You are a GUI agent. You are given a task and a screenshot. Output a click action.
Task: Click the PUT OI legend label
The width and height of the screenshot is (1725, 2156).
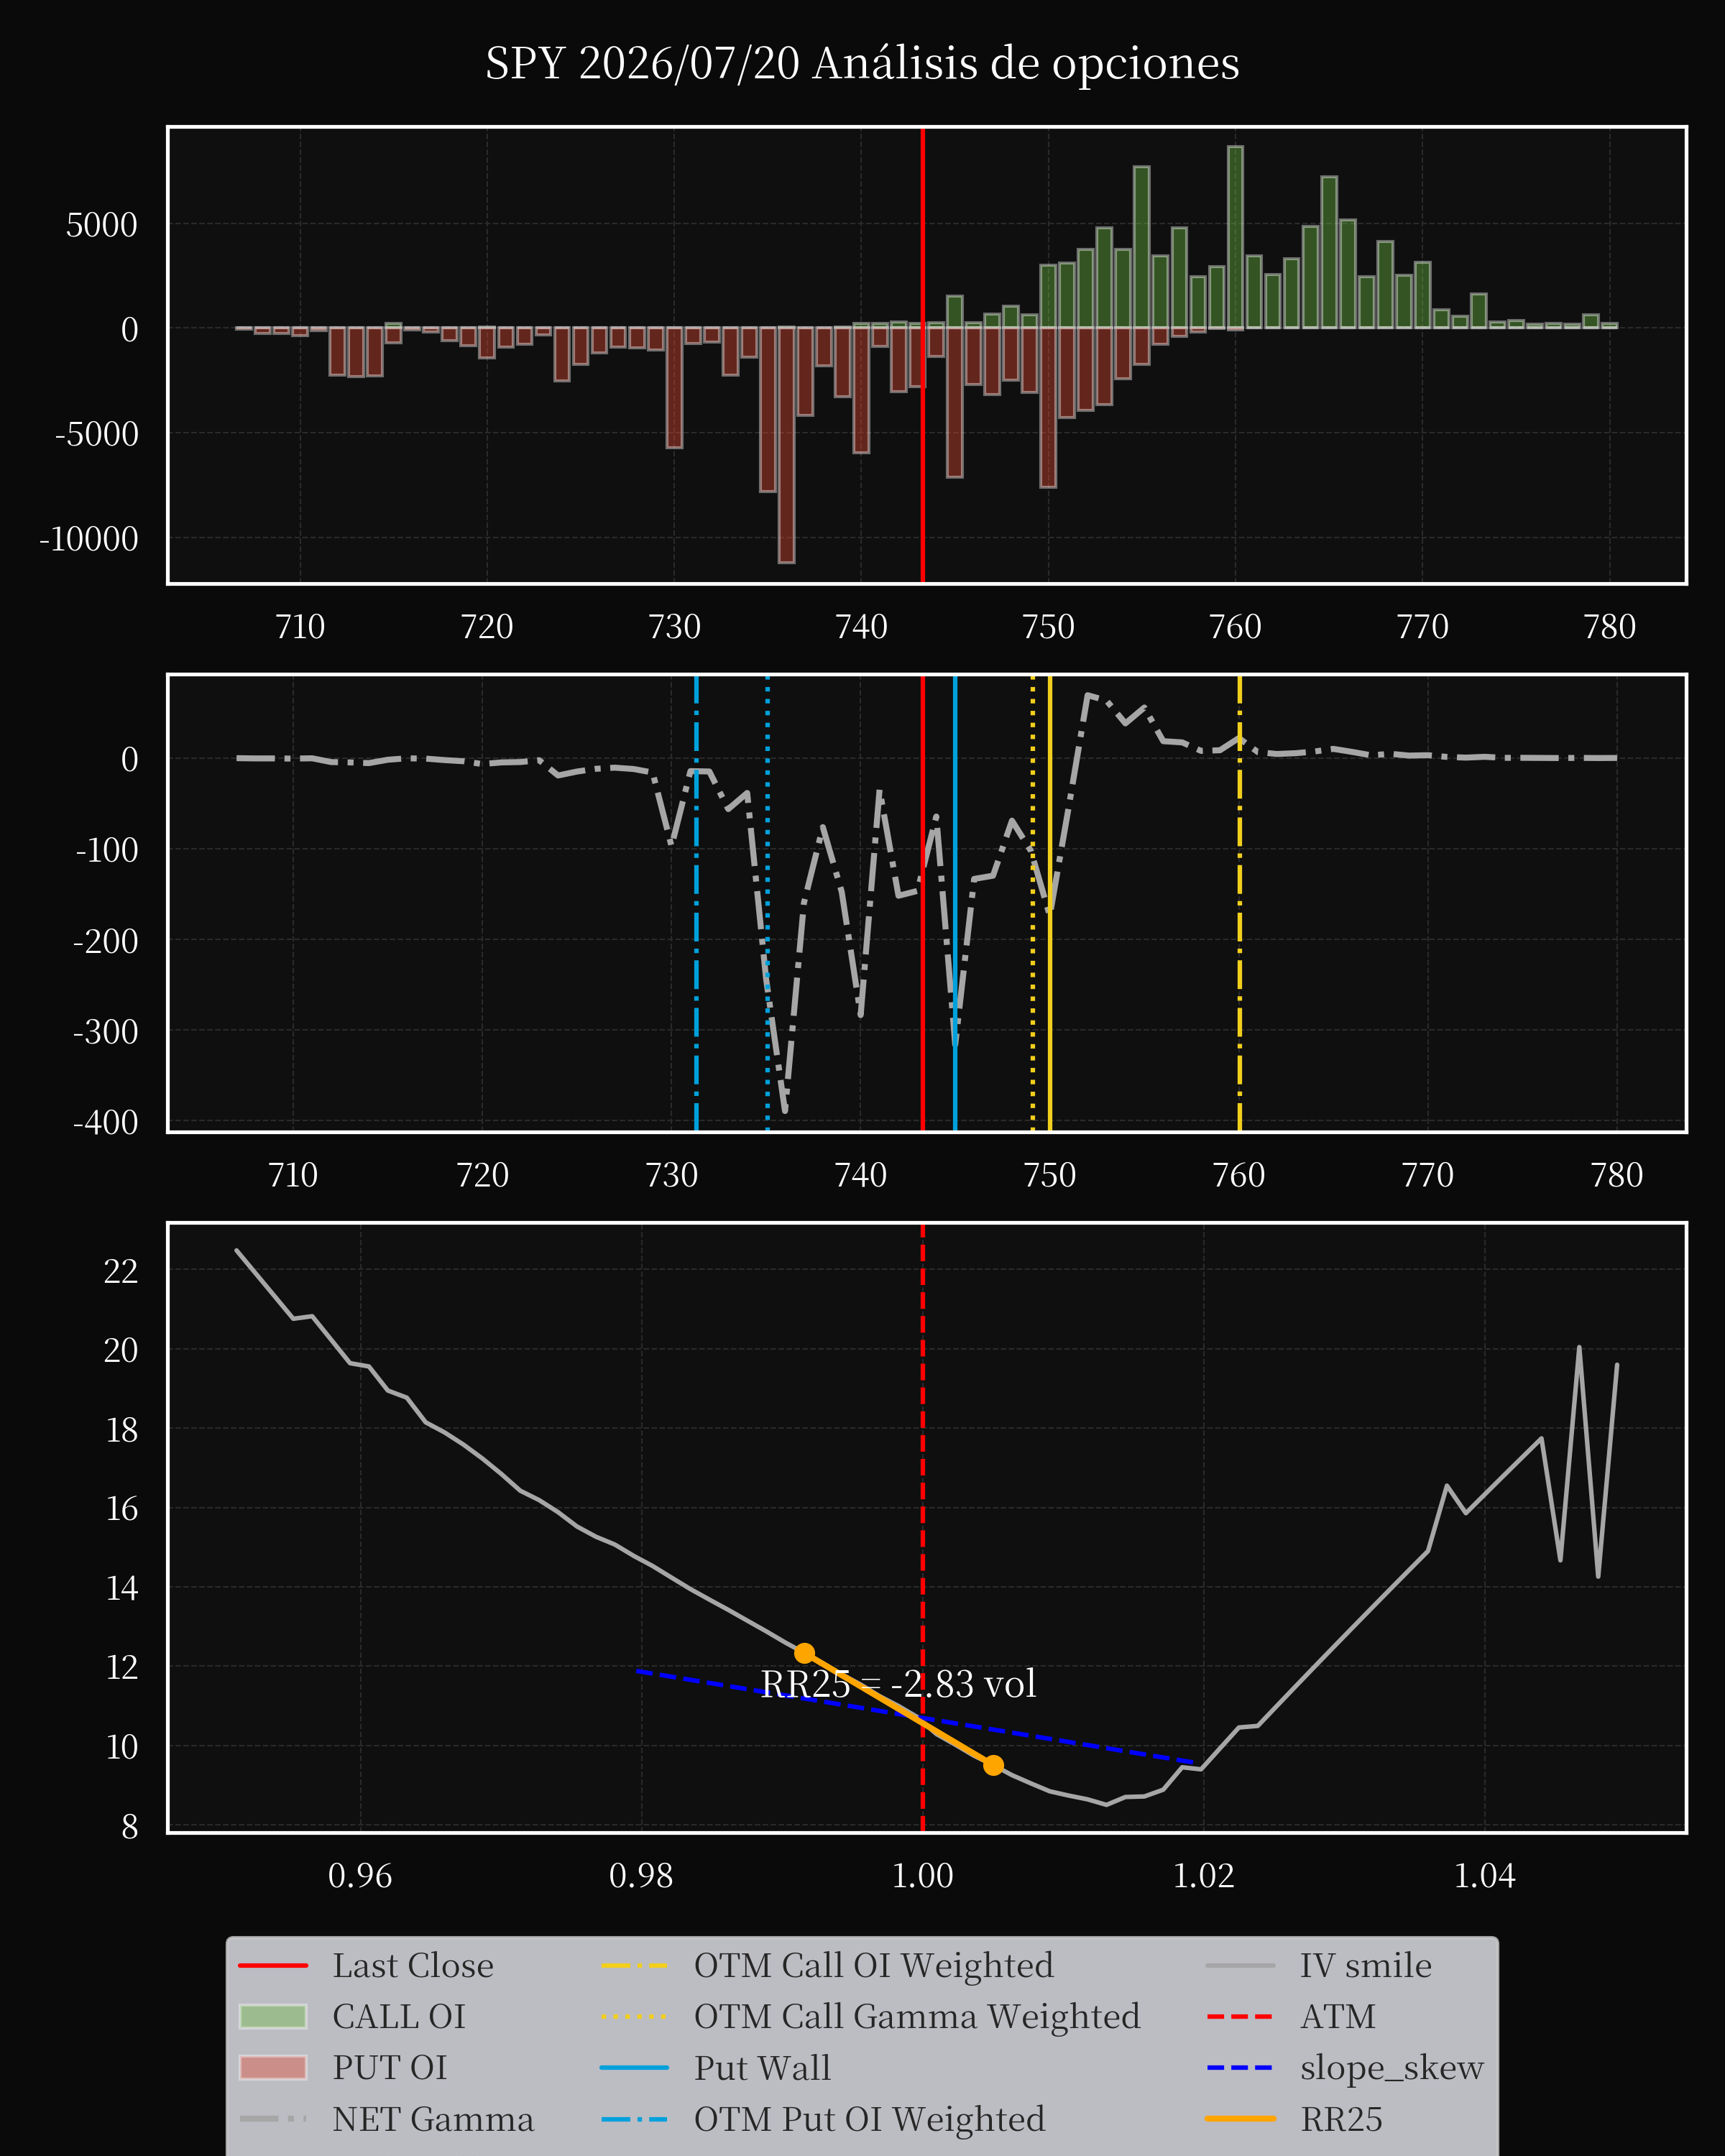[390, 2068]
